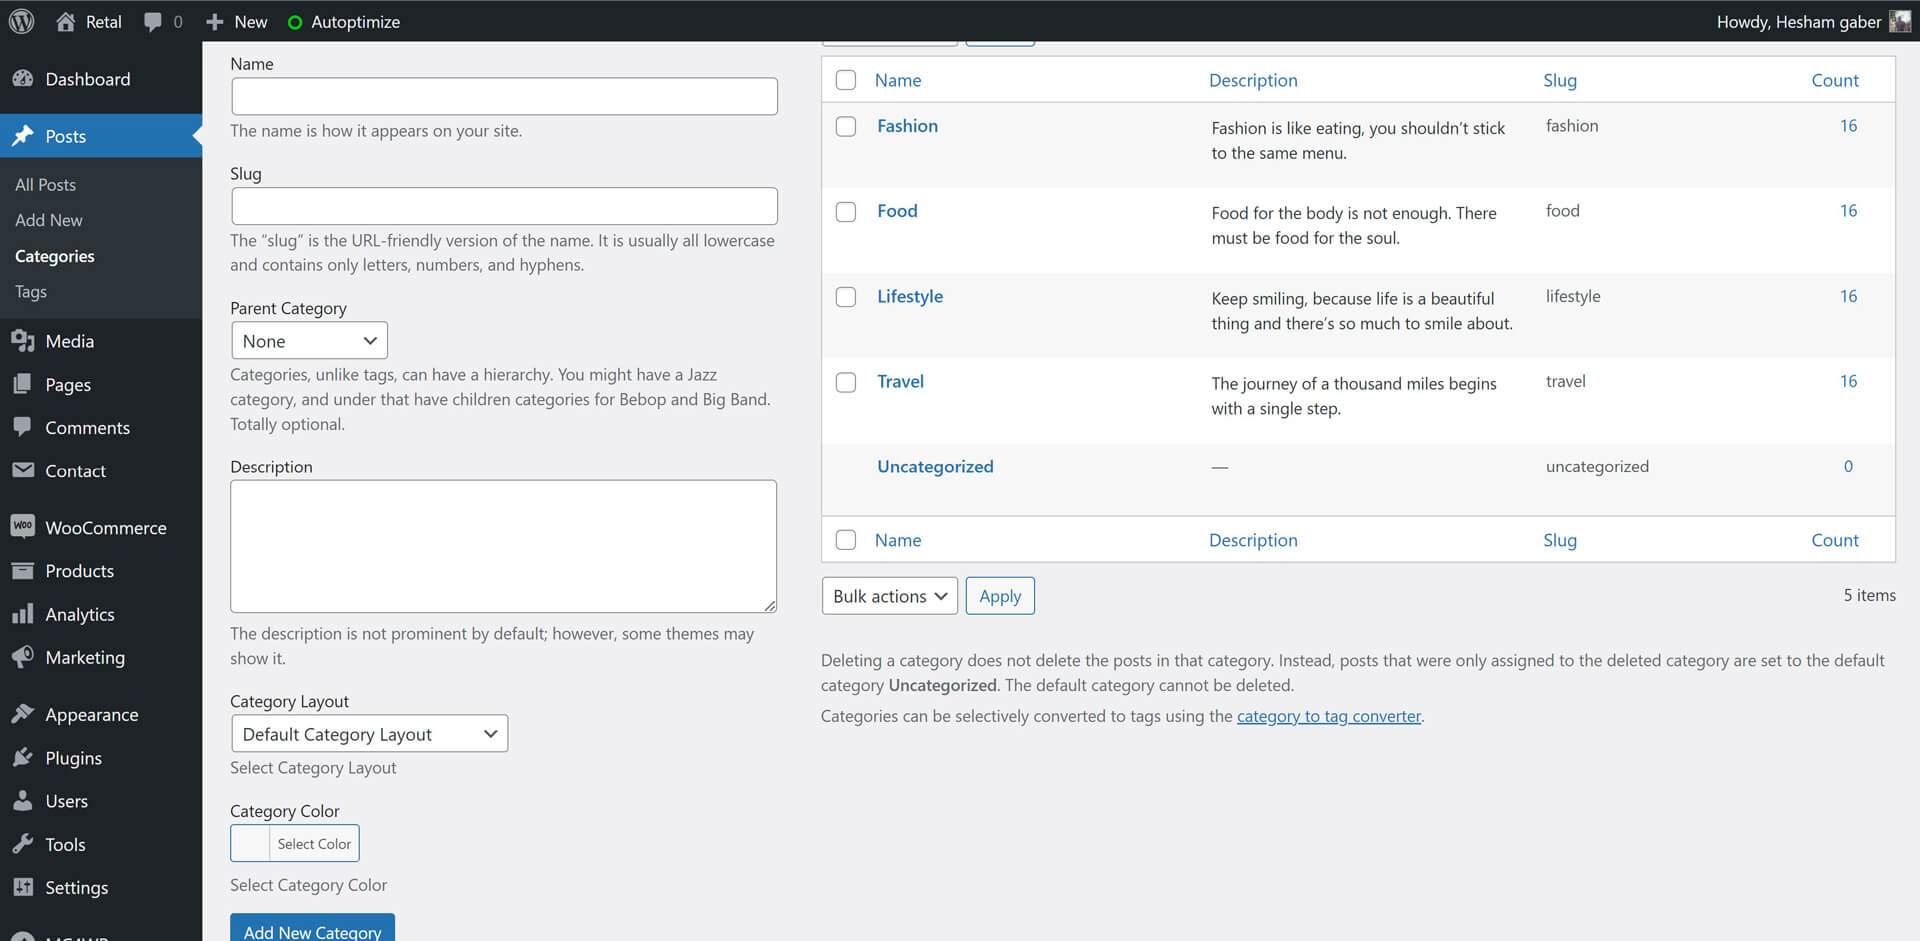1920x941 pixels.
Task: Check the Travel category checkbox
Action: coord(846,382)
